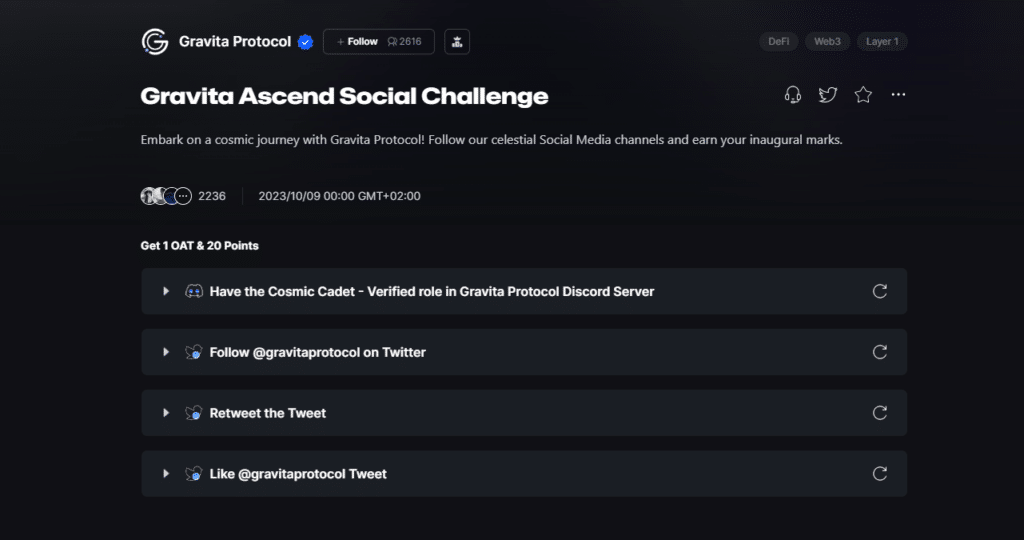The width and height of the screenshot is (1024, 540).
Task: Open the Gravita Protocol name link
Action: point(235,42)
